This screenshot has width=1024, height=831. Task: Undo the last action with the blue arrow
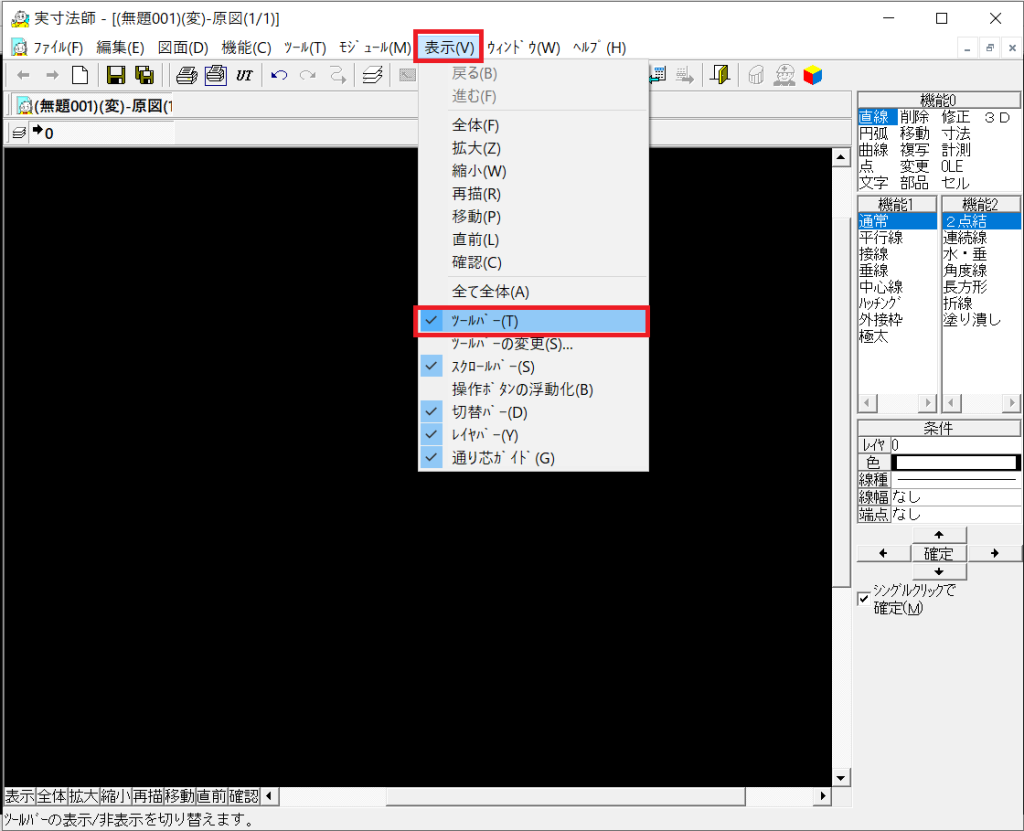pyautogui.click(x=280, y=76)
